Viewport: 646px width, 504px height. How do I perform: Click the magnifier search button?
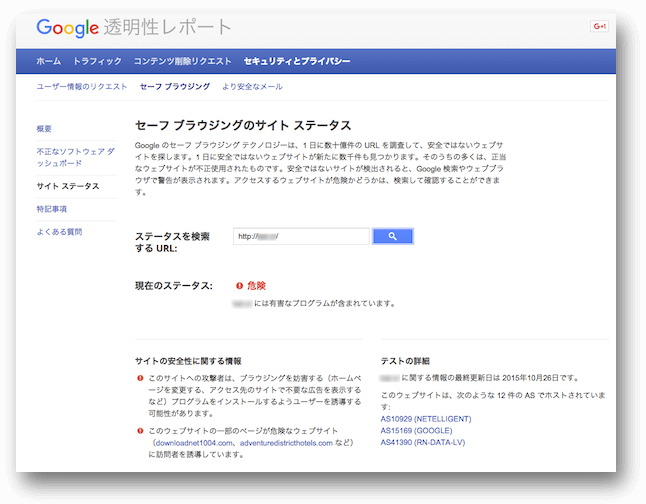pos(393,236)
